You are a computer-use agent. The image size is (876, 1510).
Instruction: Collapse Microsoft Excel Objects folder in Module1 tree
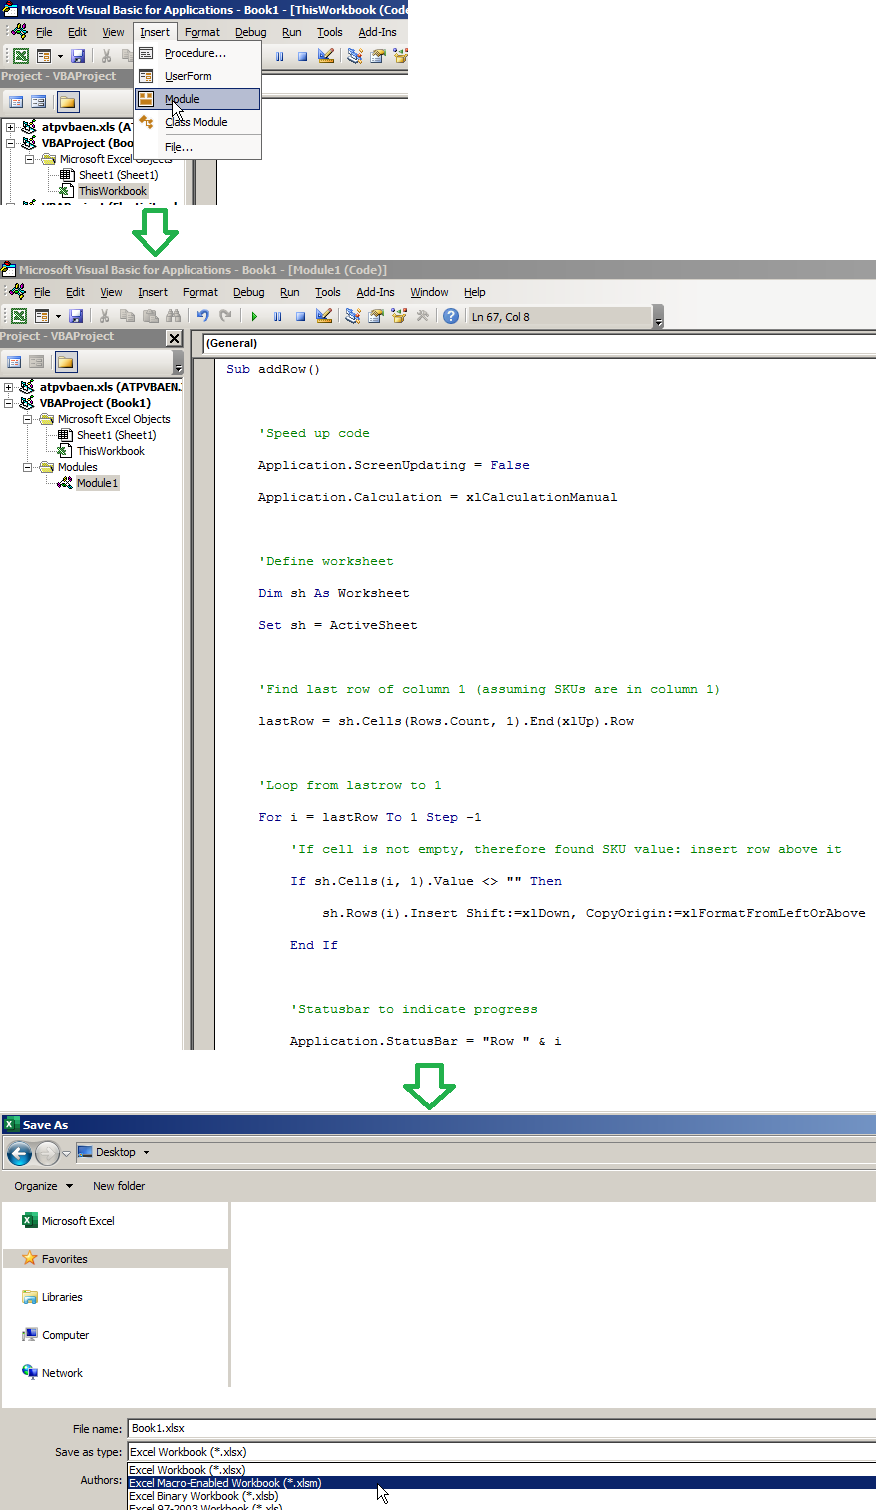[x=28, y=419]
